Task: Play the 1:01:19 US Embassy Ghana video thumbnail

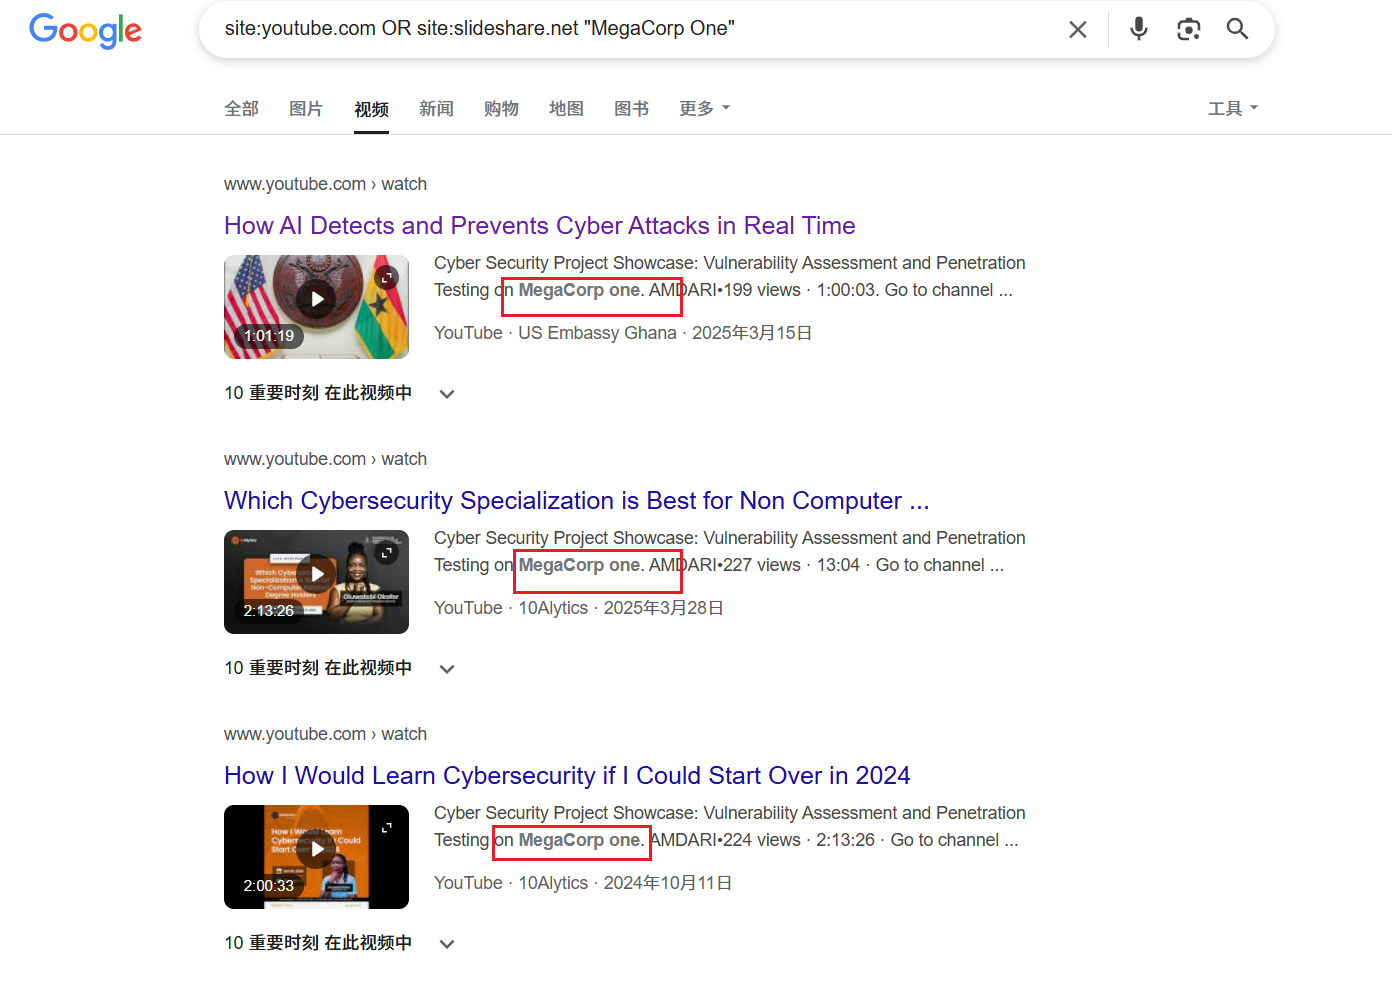Action: pyautogui.click(x=316, y=307)
